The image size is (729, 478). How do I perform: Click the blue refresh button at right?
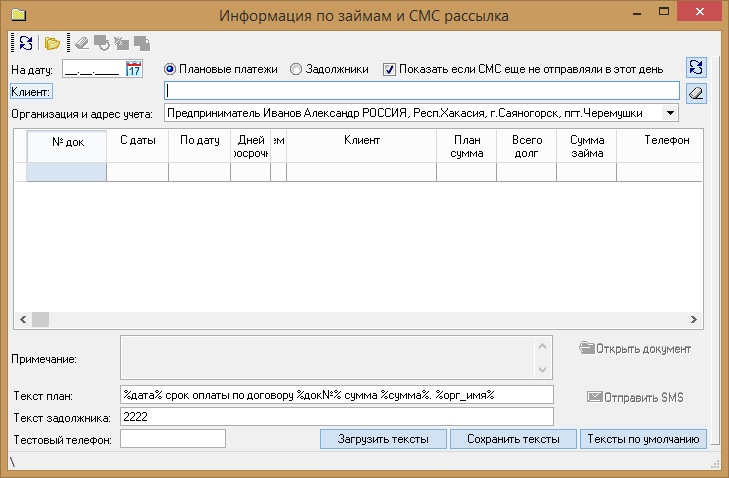coord(696,67)
